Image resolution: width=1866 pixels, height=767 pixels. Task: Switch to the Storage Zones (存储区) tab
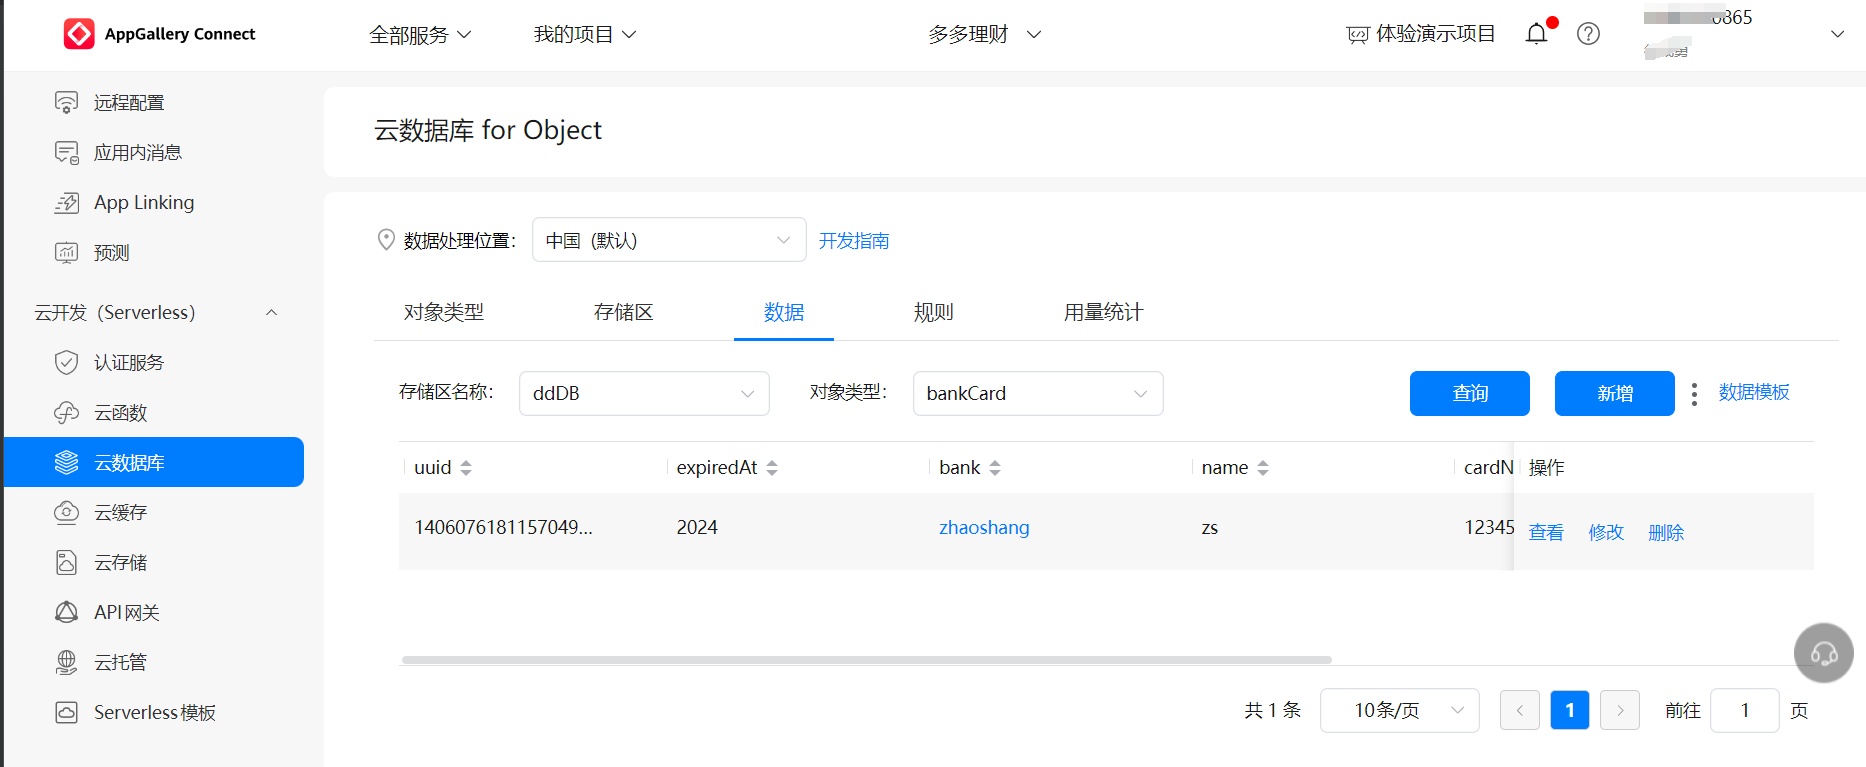pyautogui.click(x=624, y=312)
